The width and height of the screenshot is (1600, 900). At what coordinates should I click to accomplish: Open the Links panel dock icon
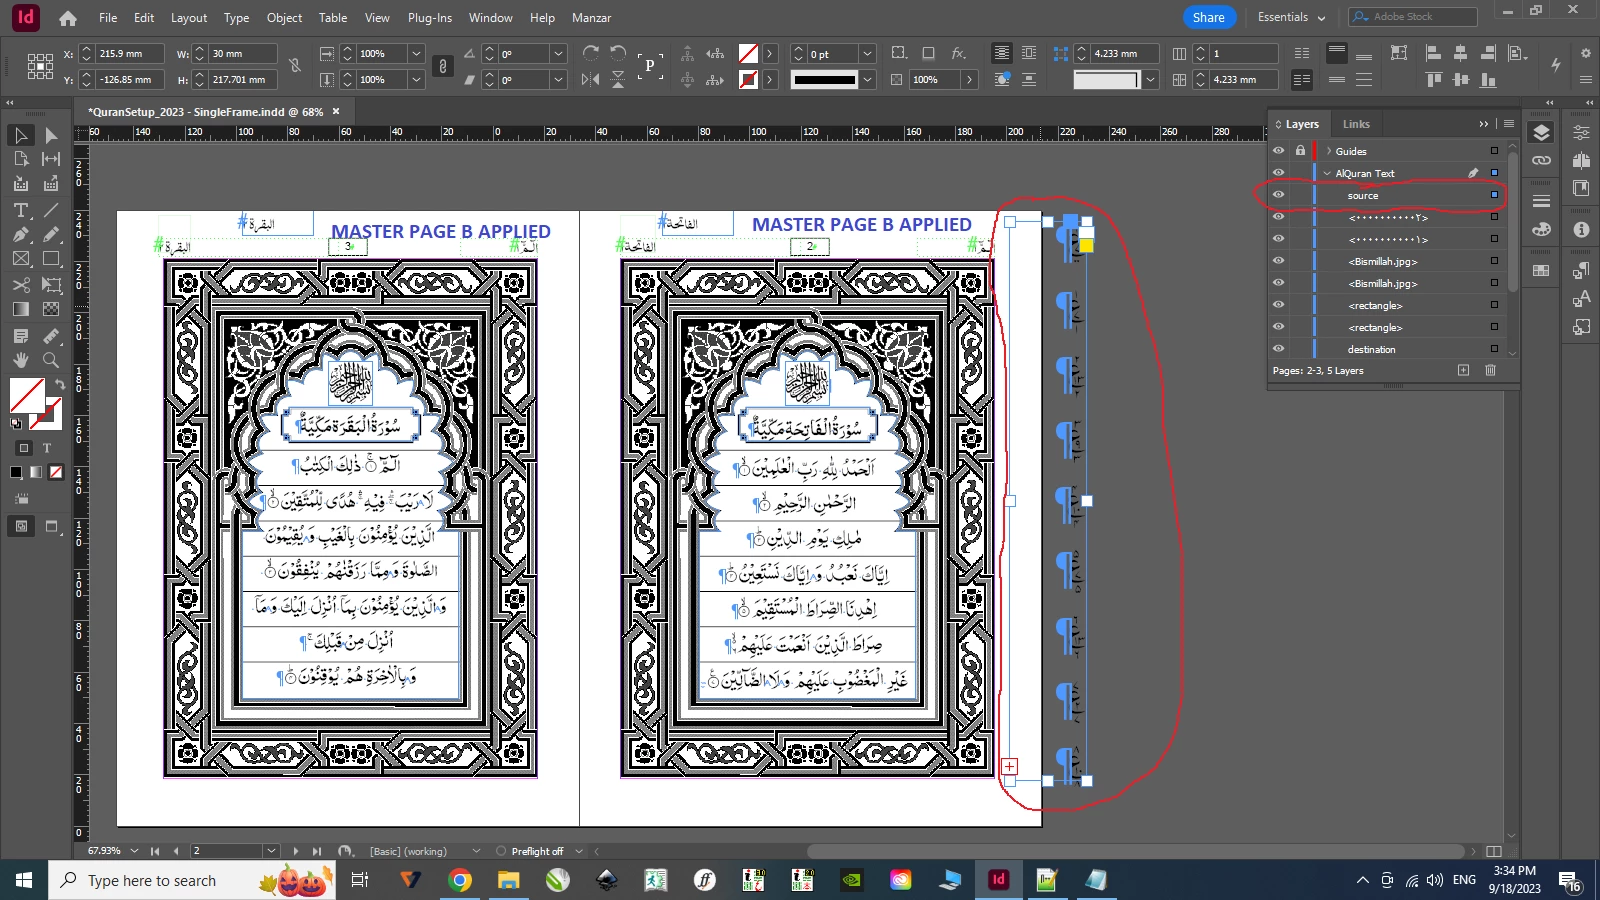[1541, 161]
